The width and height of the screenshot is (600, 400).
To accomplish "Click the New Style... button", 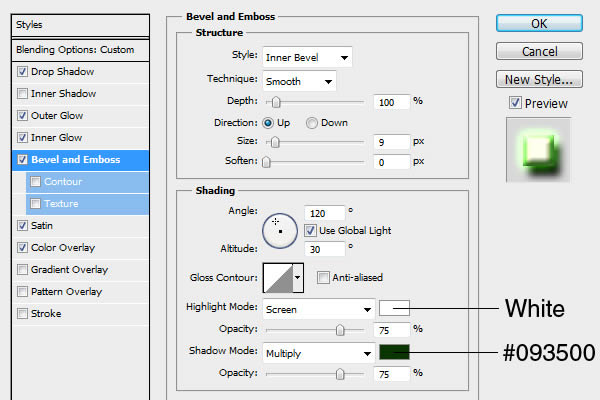I will pos(539,79).
